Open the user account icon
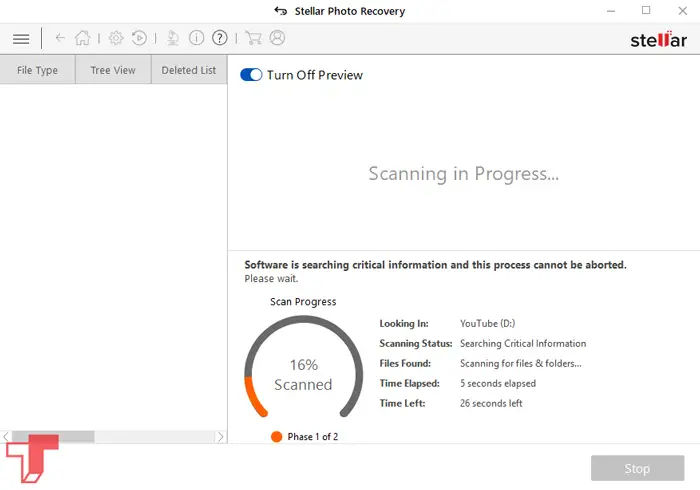This screenshot has width=700, height=490. pyautogui.click(x=277, y=38)
